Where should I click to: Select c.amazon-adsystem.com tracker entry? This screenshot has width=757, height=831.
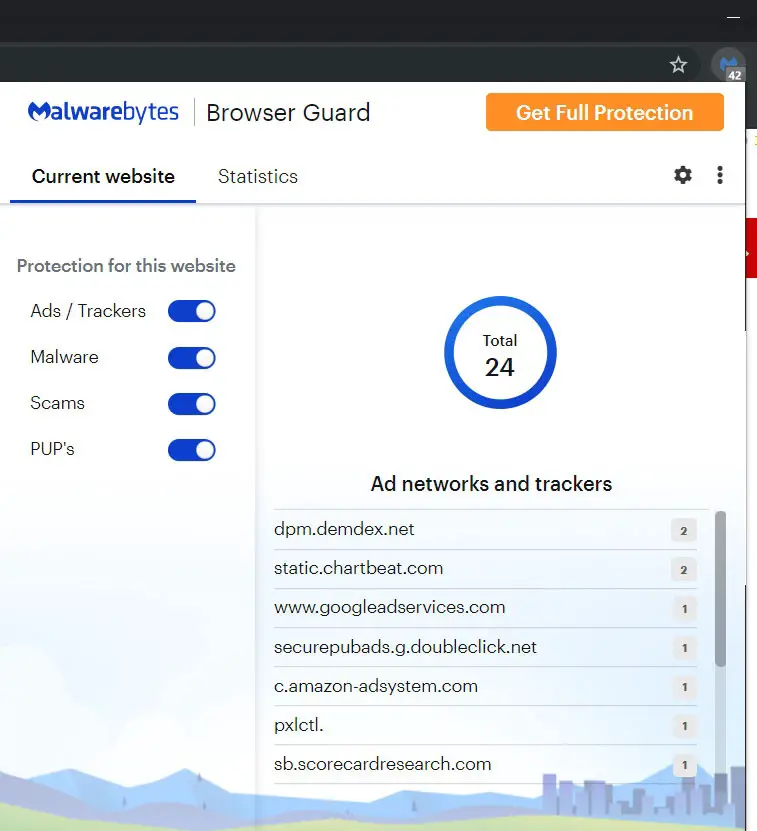pyautogui.click(x=485, y=686)
